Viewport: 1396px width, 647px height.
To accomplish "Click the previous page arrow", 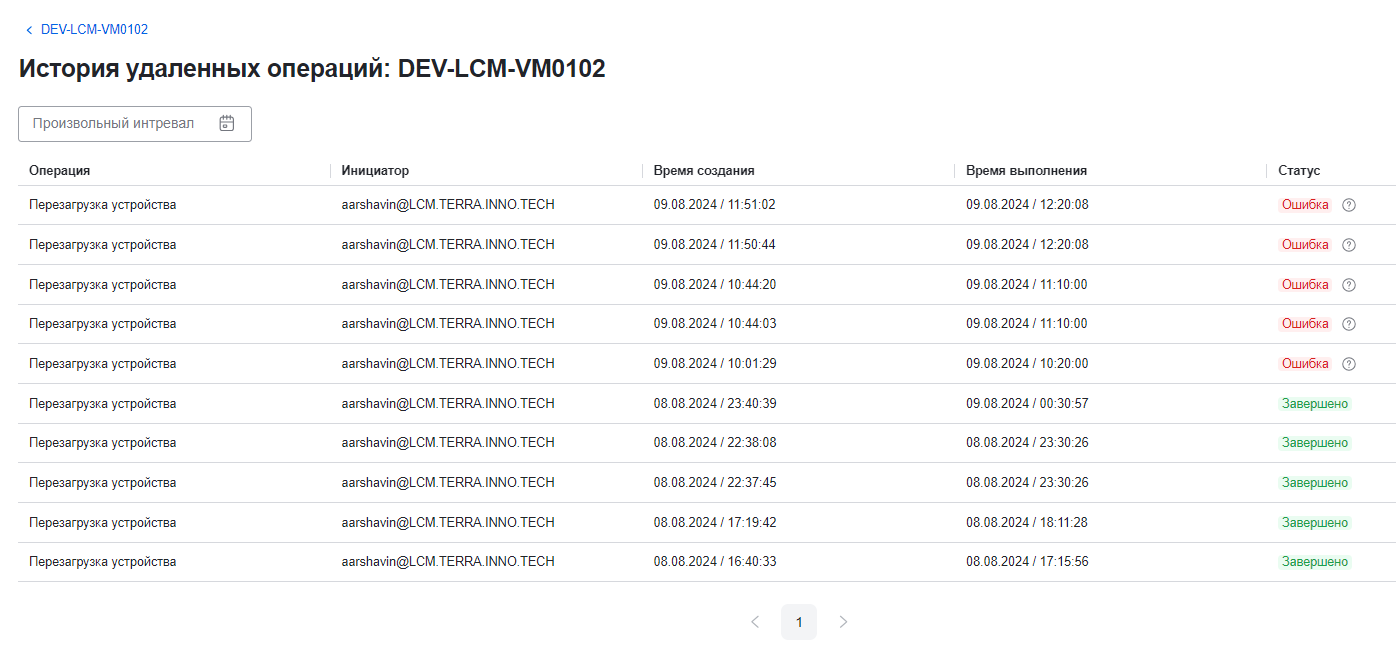I will 755,621.
